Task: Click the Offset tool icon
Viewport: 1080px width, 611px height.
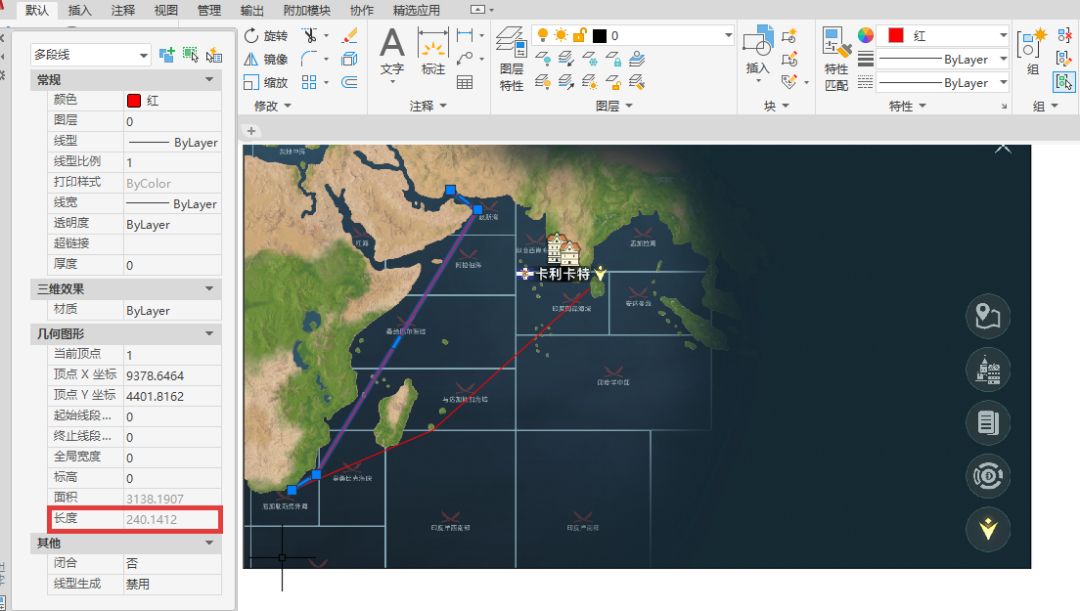Action: pyautogui.click(x=350, y=83)
